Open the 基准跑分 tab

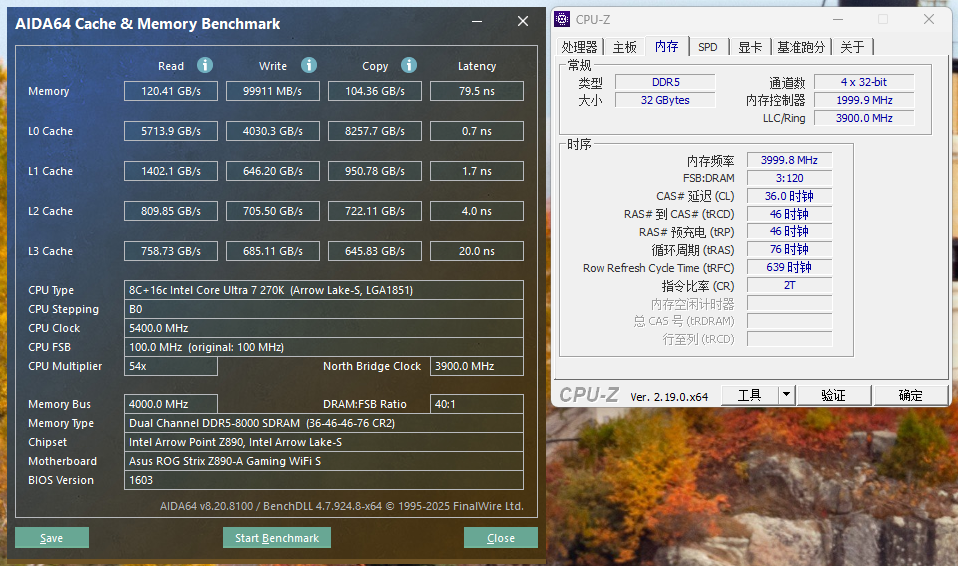coord(802,47)
